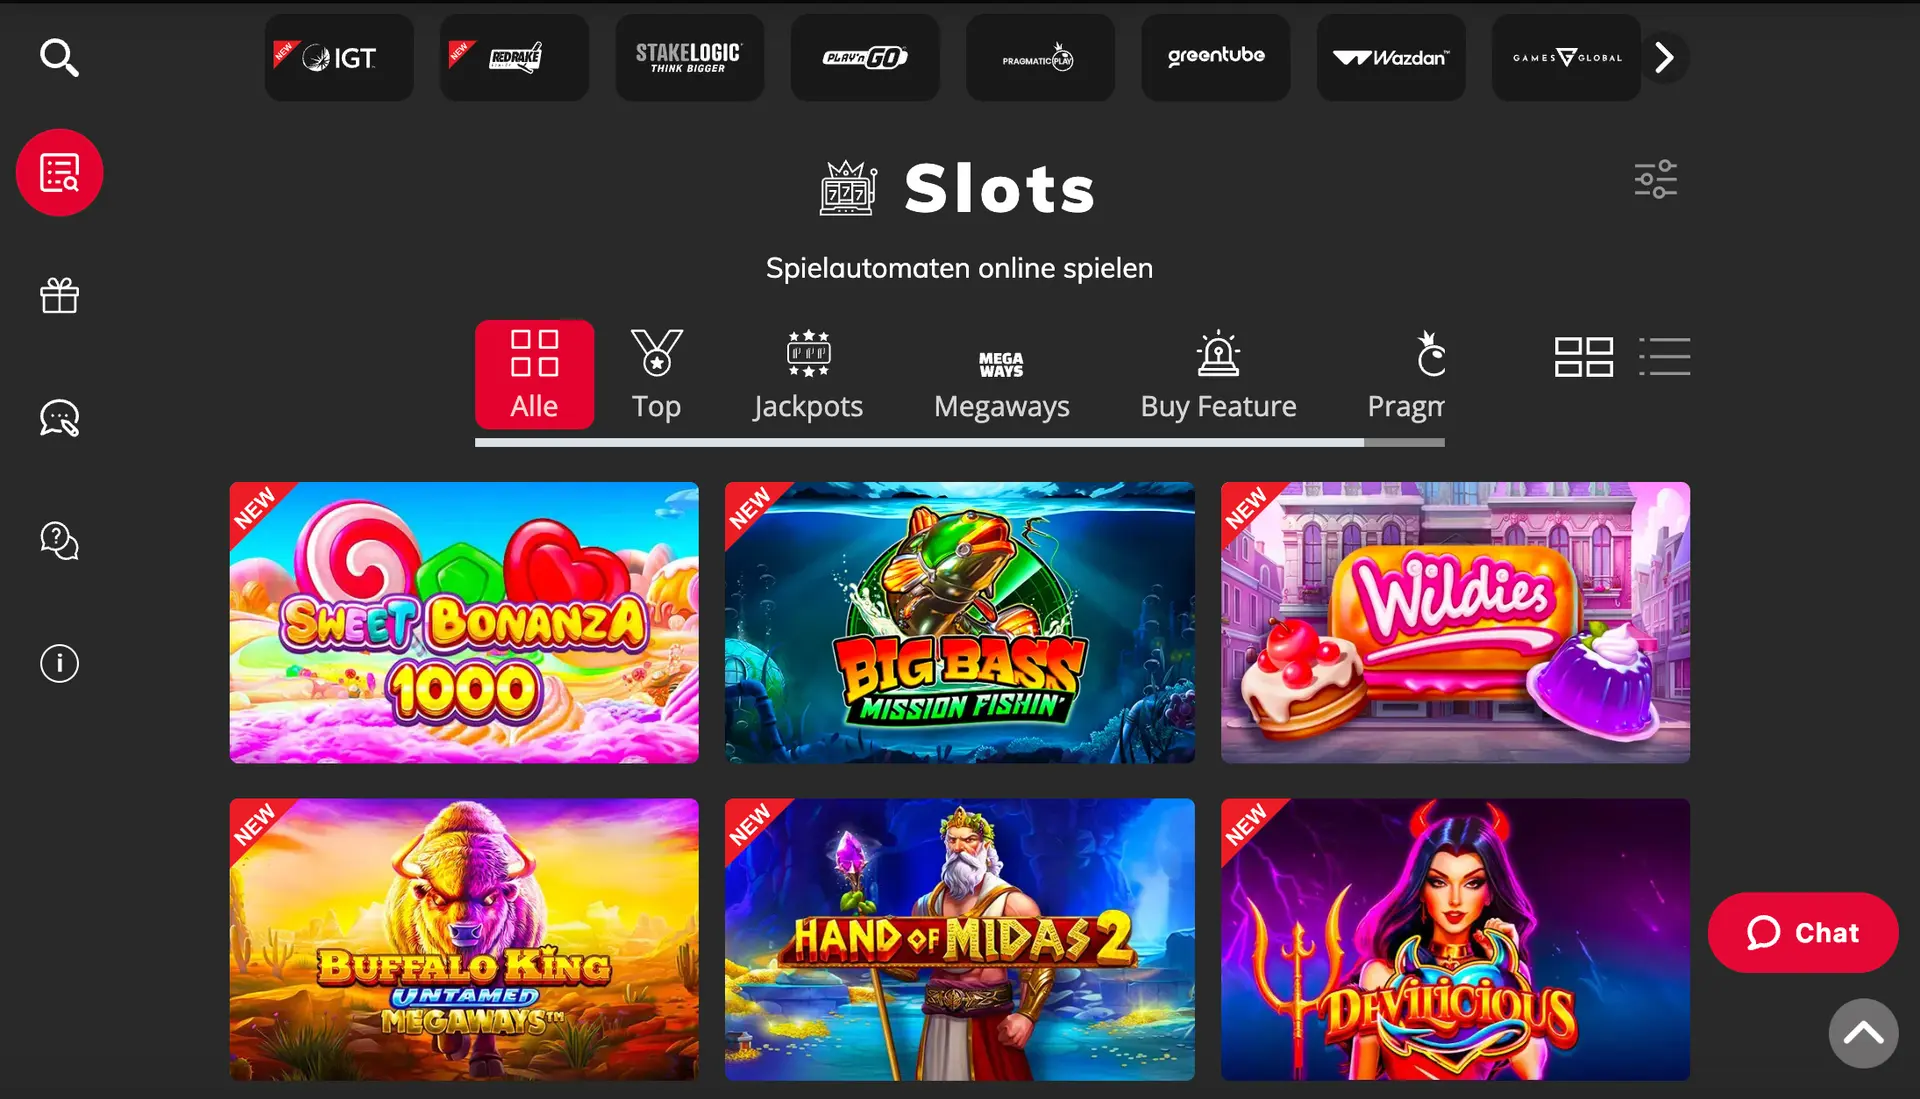Click the red Chat button
The image size is (1920, 1099).
(x=1803, y=932)
